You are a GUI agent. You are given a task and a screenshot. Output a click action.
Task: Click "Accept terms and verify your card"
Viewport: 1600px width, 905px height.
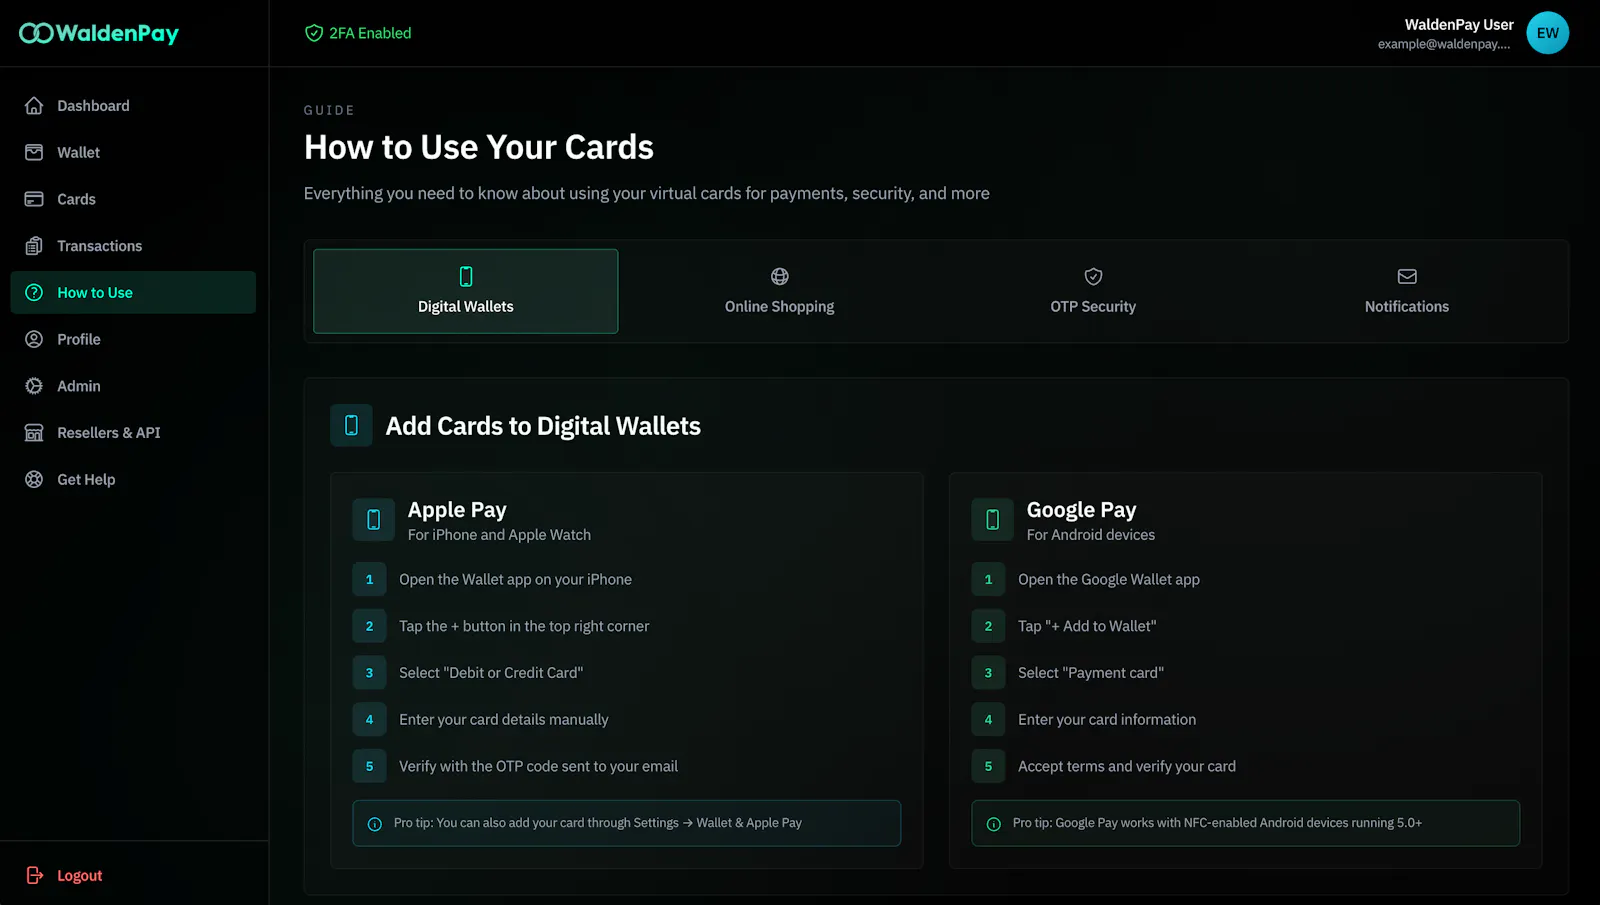point(1127,766)
